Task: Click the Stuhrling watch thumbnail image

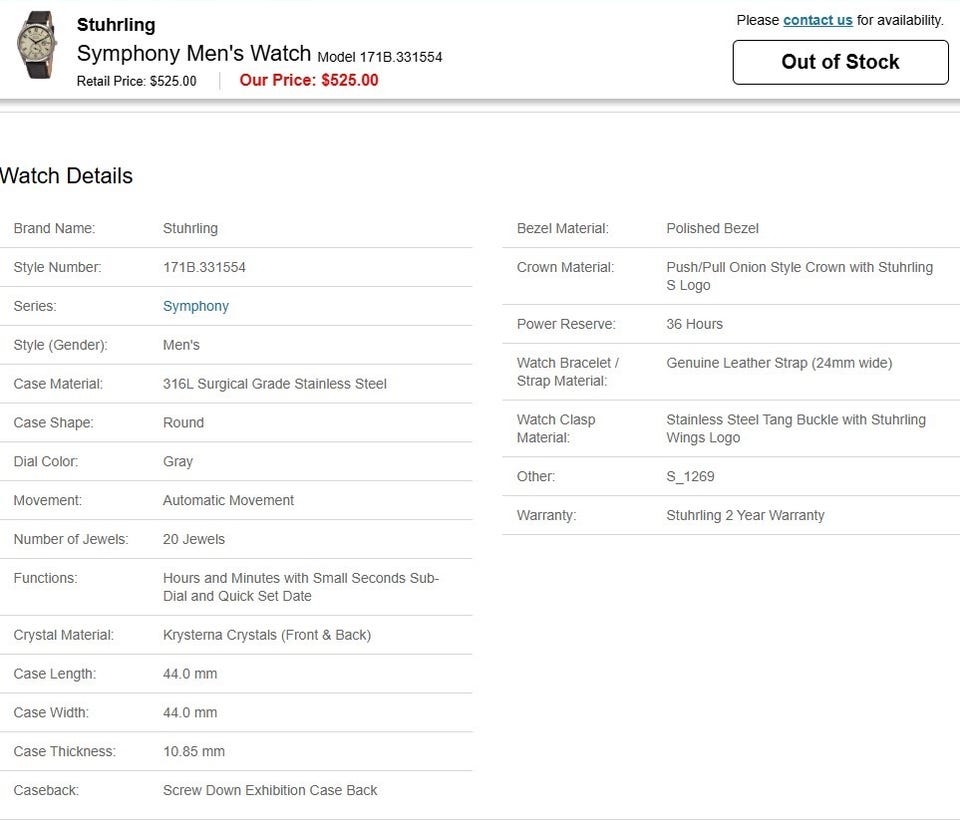Action: (x=37, y=45)
